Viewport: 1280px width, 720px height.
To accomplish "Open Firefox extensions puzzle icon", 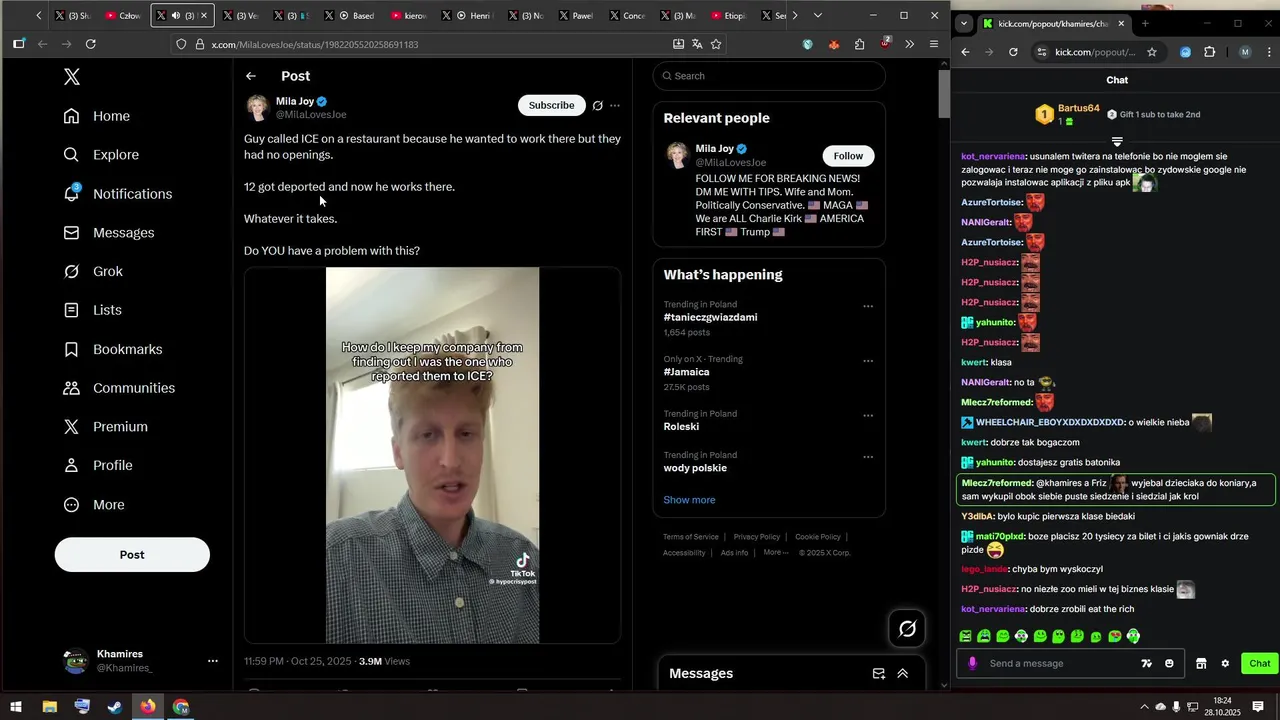I will point(860,44).
